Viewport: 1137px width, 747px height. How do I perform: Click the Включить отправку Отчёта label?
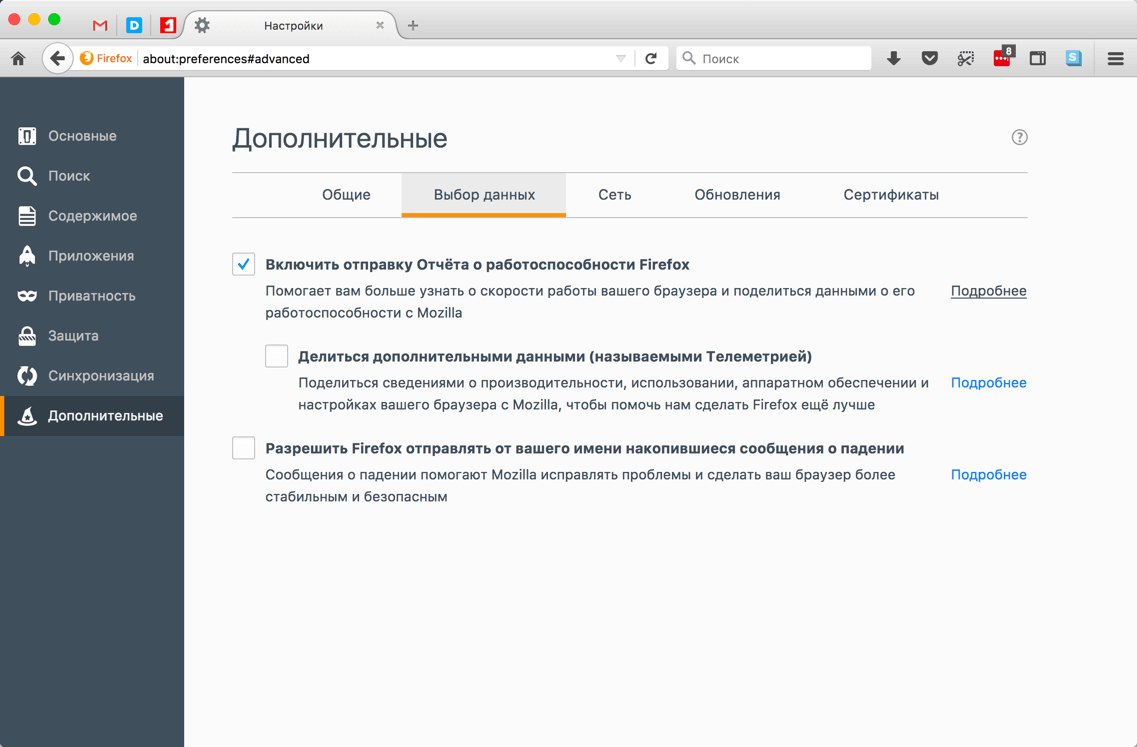pos(477,265)
